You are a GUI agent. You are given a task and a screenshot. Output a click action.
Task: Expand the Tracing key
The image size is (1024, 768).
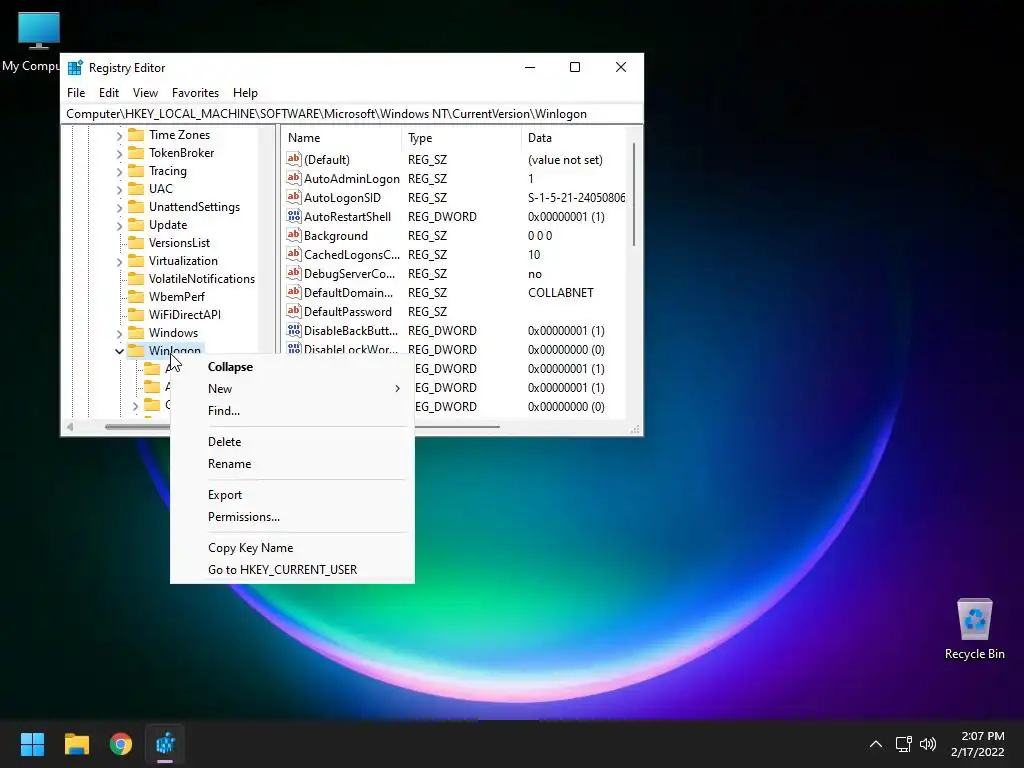point(119,172)
